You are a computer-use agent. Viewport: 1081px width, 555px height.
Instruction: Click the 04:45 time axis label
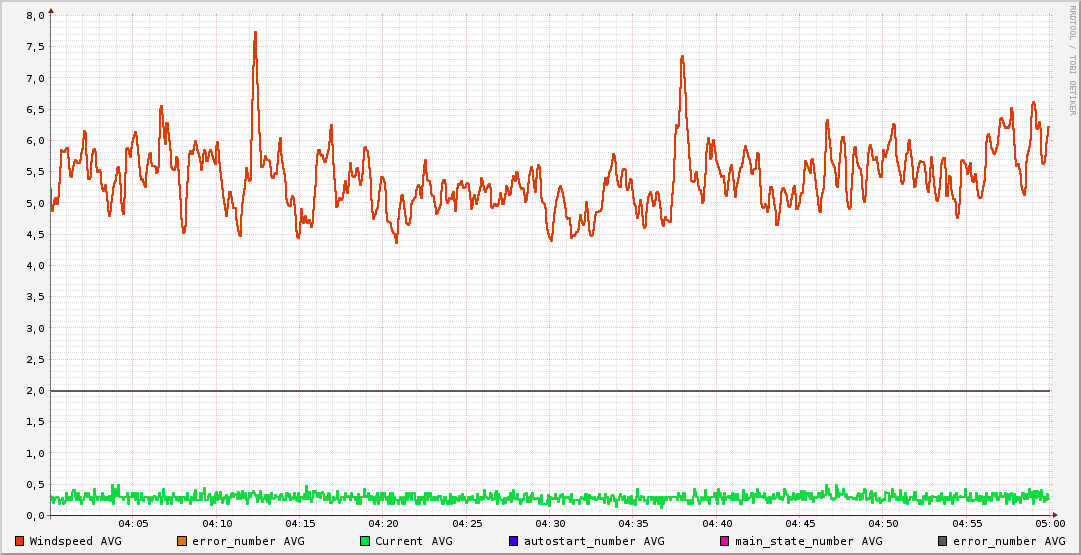point(800,524)
